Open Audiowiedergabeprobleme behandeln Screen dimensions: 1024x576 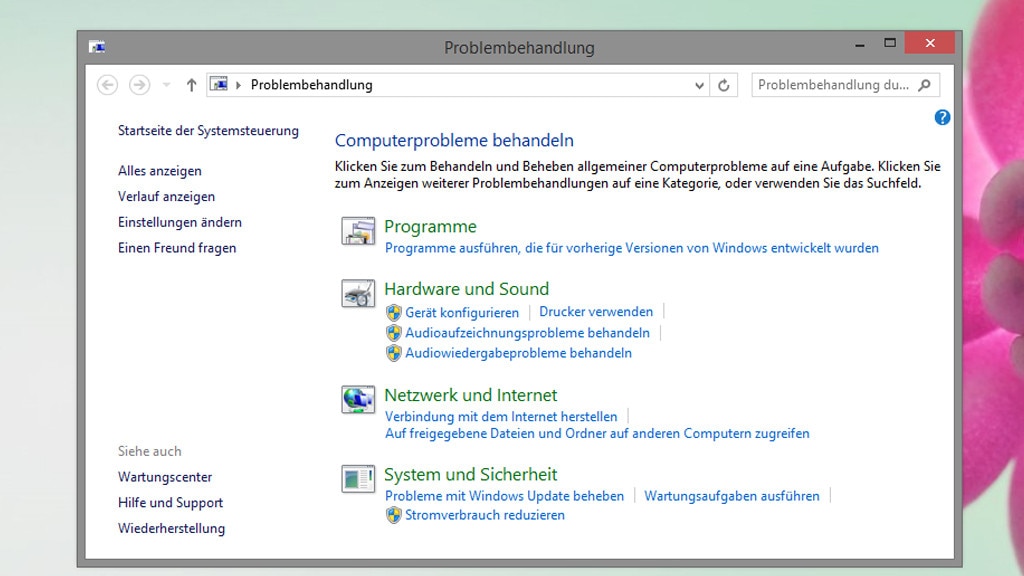[519, 353]
